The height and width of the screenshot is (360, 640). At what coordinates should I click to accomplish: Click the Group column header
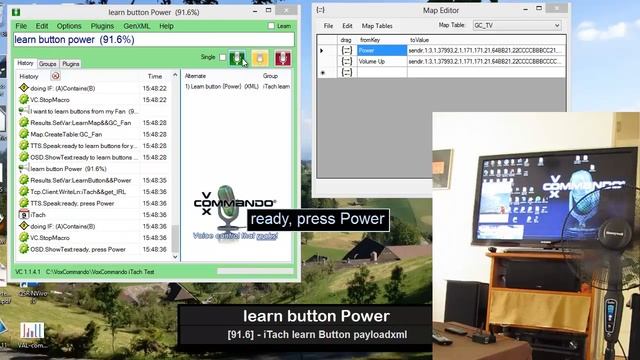point(270,76)
